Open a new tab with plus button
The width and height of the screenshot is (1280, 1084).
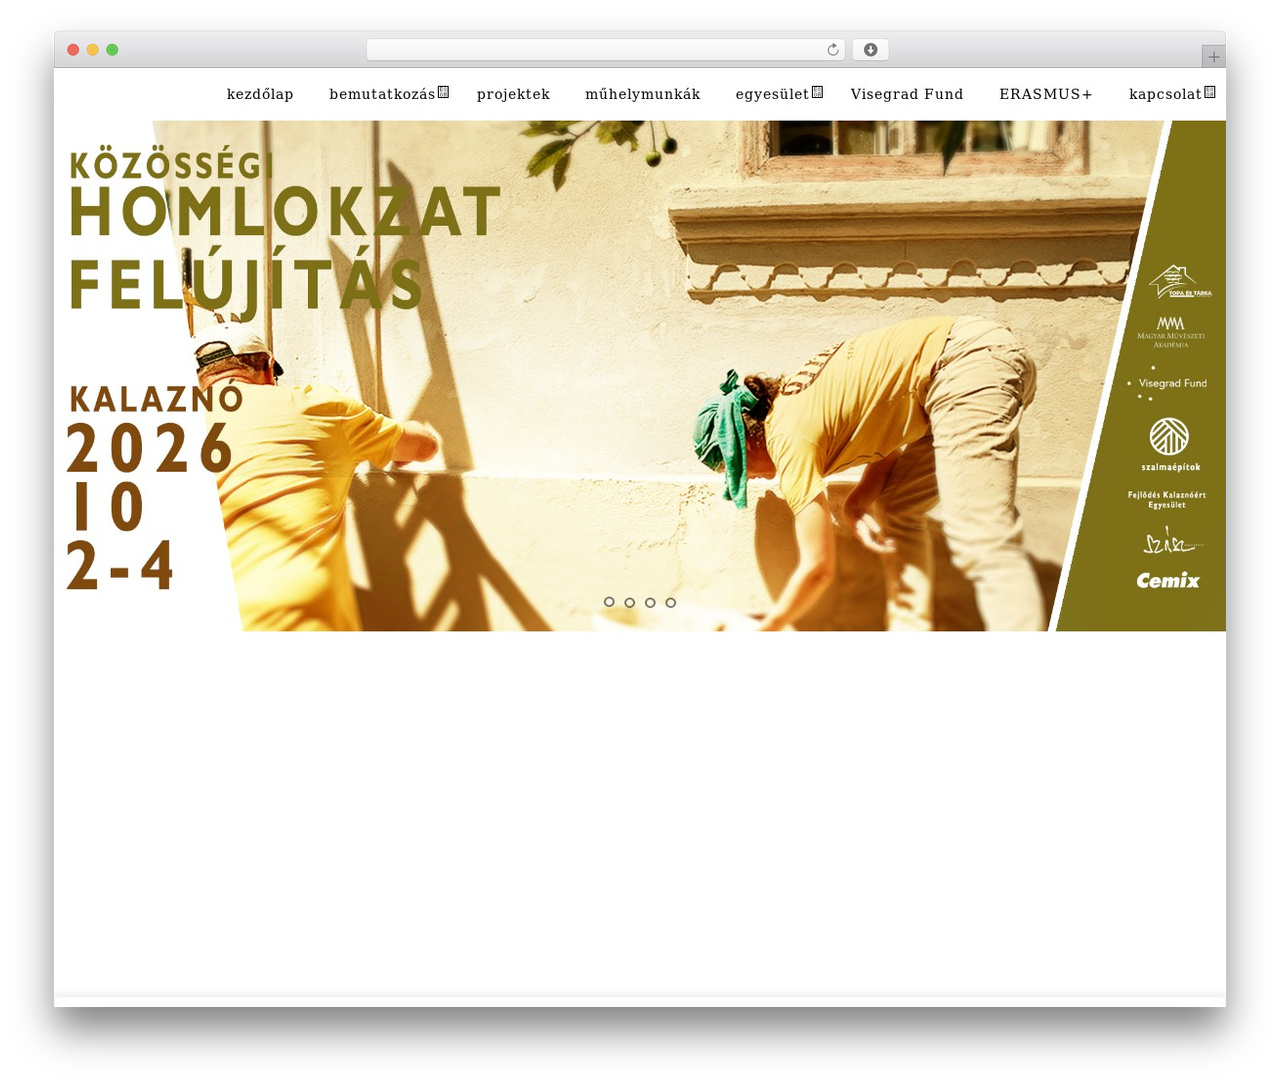[x=1214, y=57]
